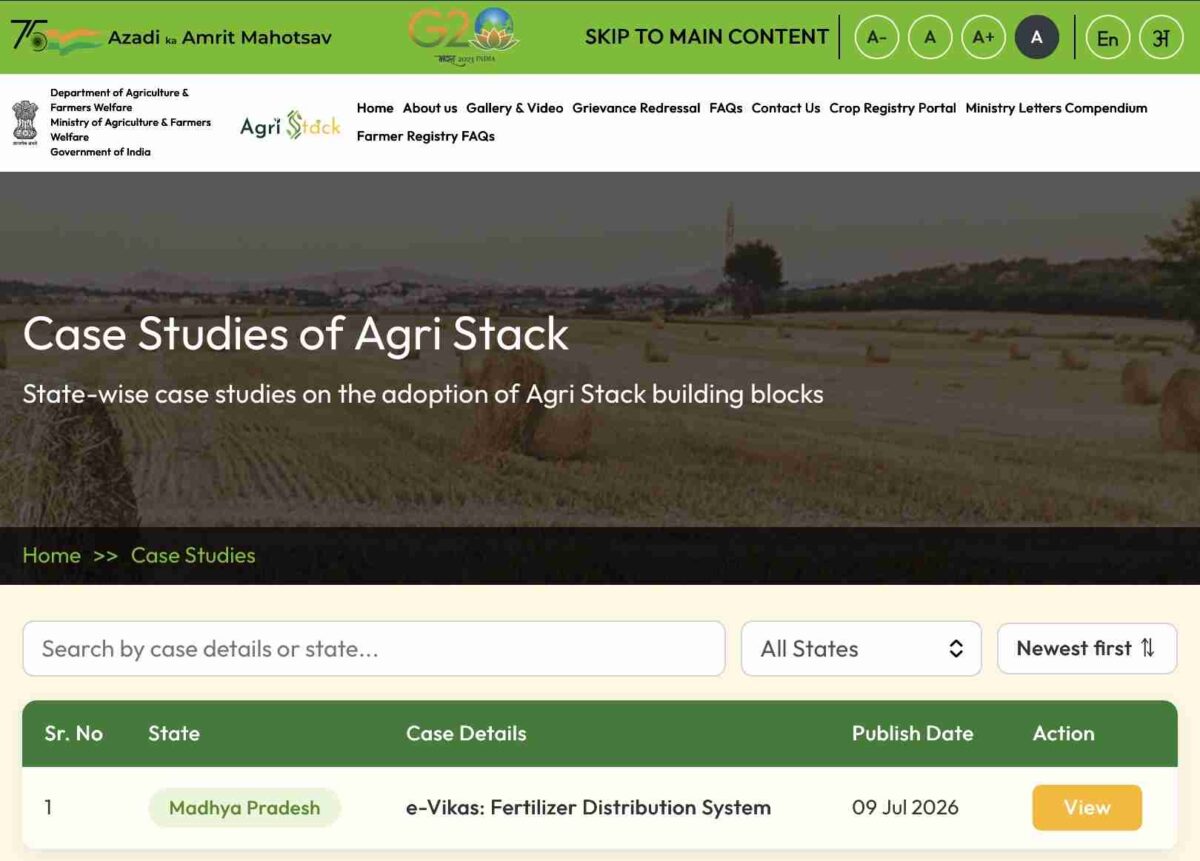Click the Case Studies of Agri Stack heading
1200x861 pixels.
coord(296,333)
